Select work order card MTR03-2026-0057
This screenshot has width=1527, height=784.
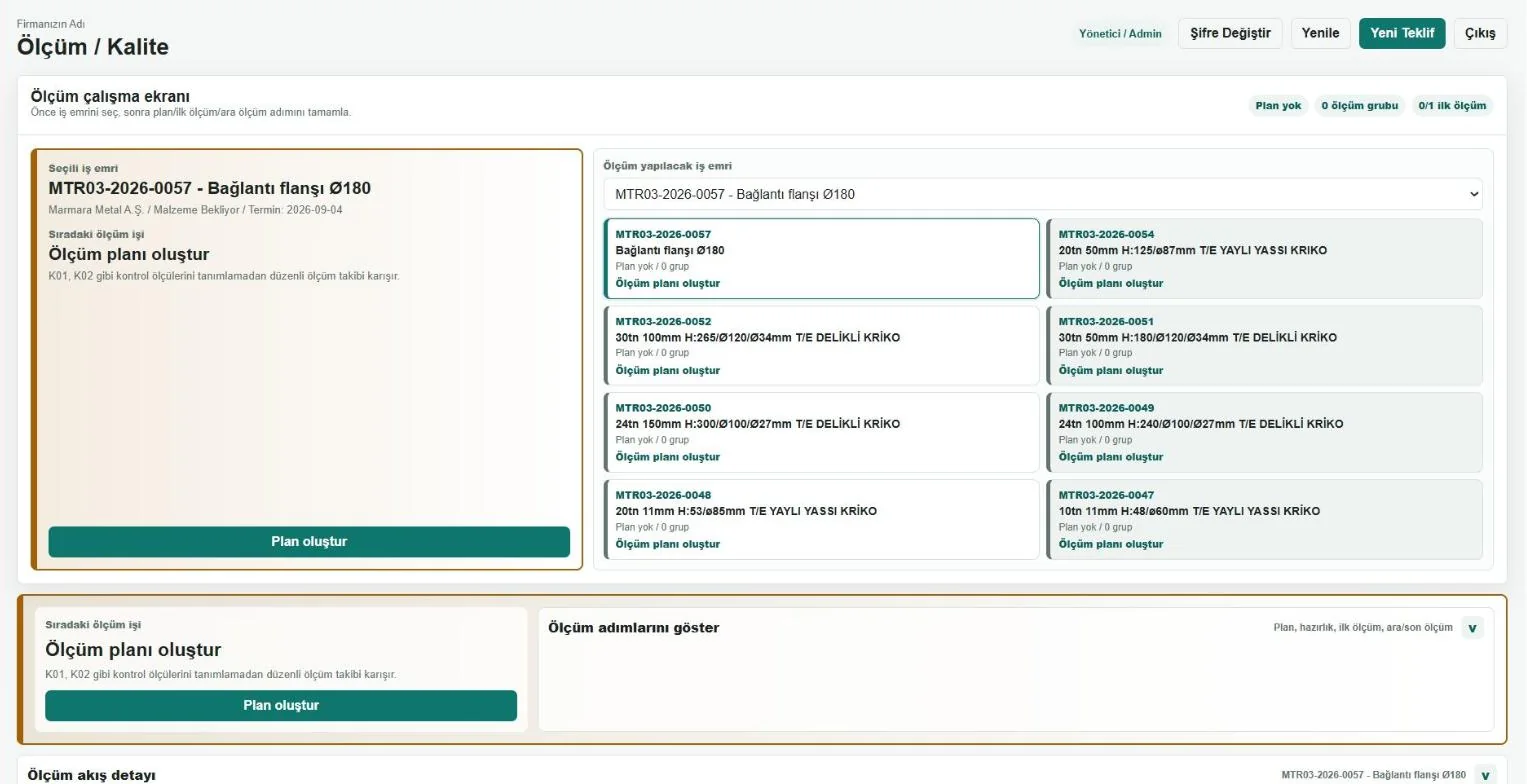pyautogui.click(x=822, y=258)
